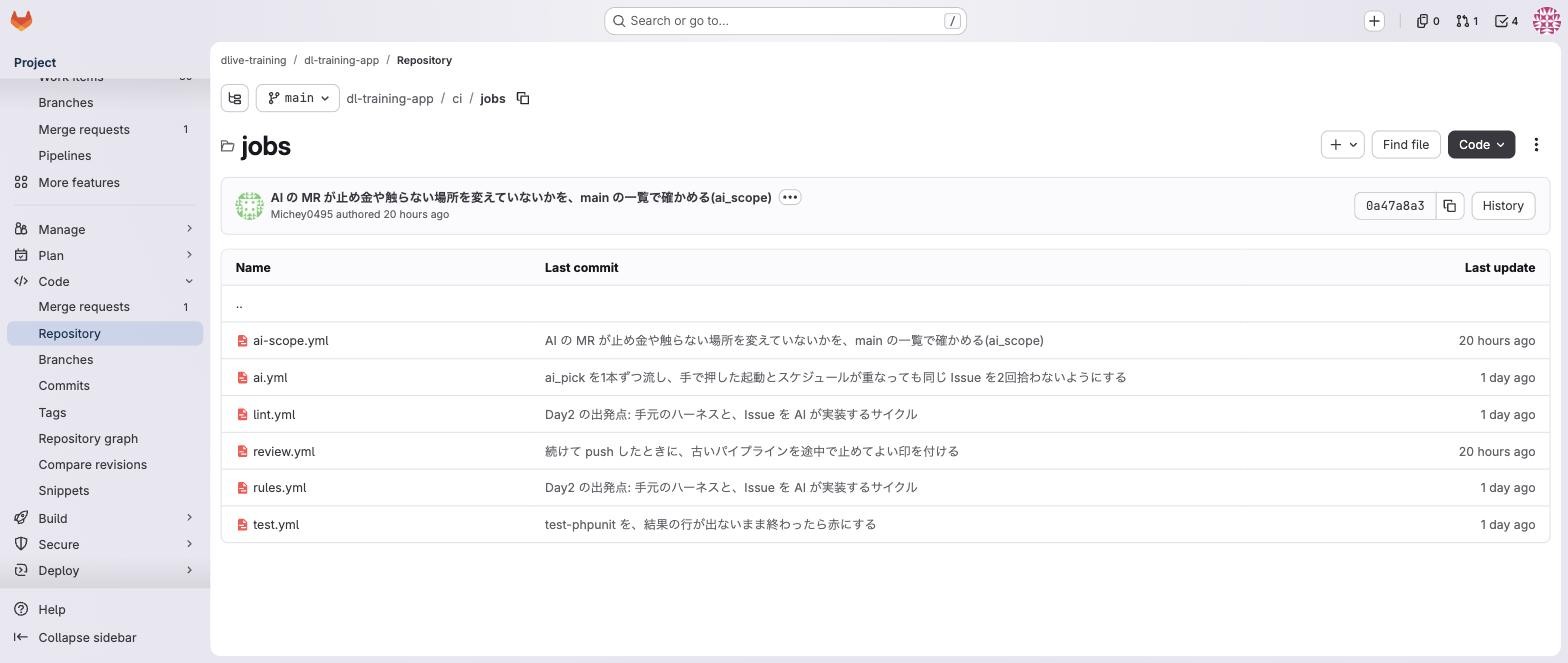
Task: Click the Project heading in sidebar
Action: [35, 62]
